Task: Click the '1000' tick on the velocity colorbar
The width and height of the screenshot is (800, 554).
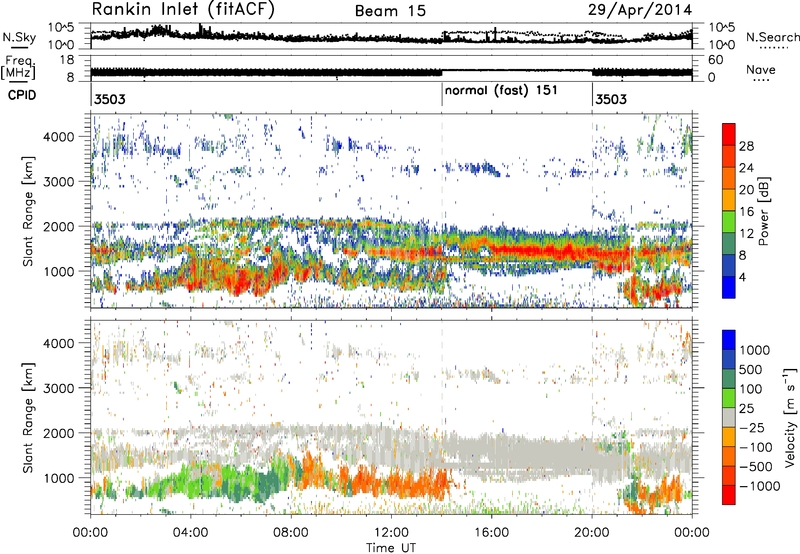Action: point(755,350)
